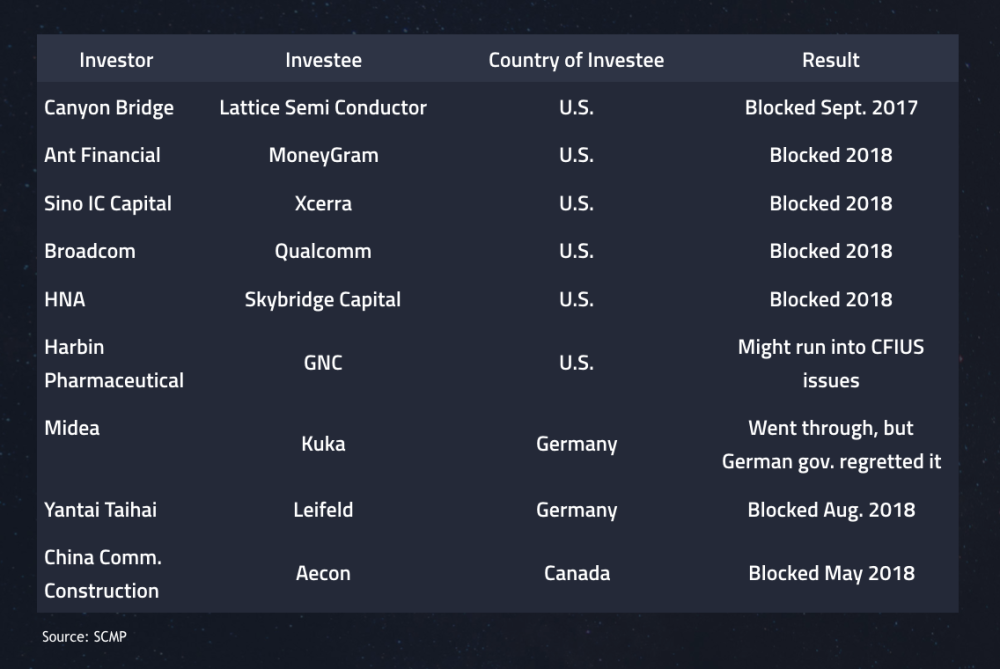Image resolution: width=1000 pixels, height=669 pixels.
Task: Click the Harbin Pharmaceutical investor cell
Action: 114,364
